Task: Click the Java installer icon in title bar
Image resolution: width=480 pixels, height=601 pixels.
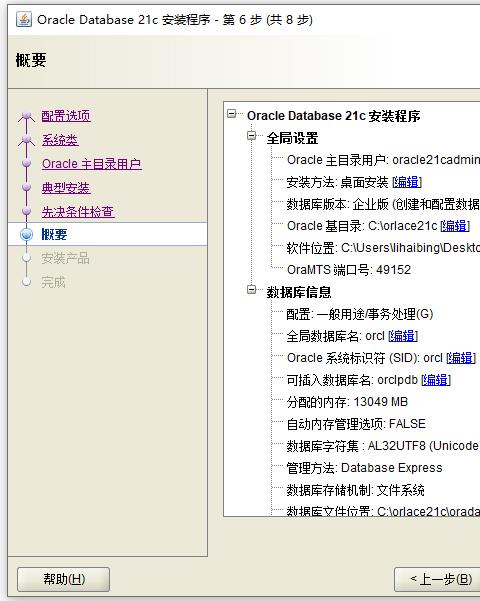Action: (24, 19)
